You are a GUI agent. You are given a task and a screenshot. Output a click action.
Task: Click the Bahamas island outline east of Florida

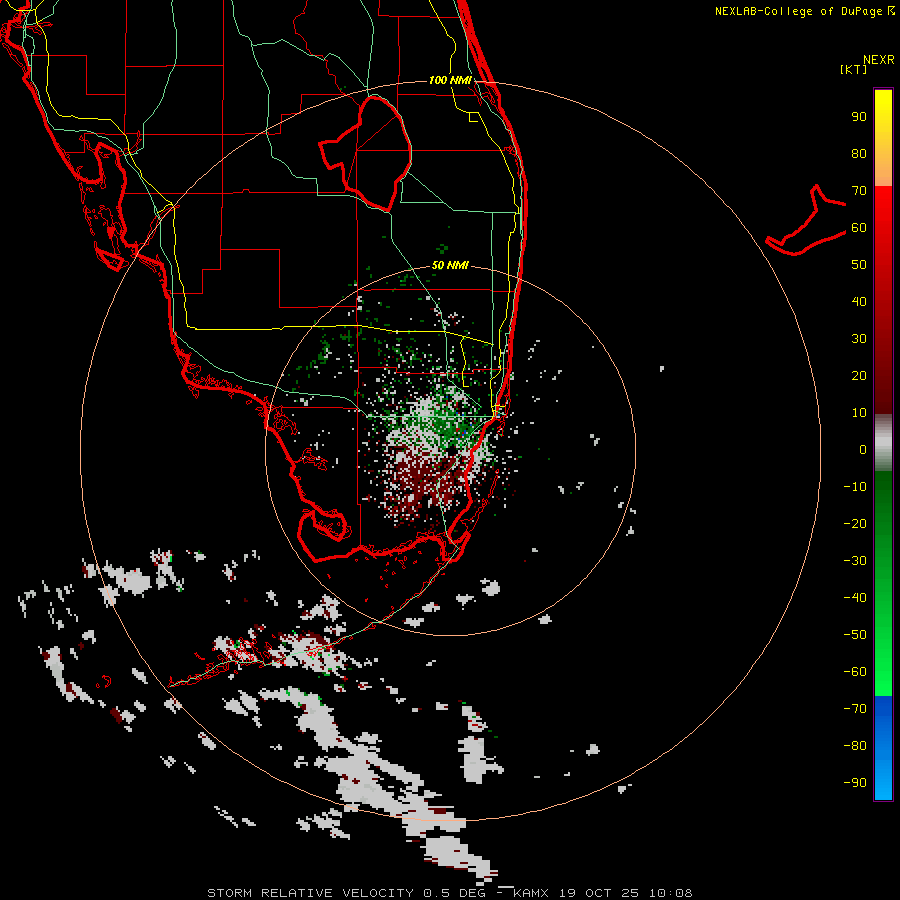coord(806,221)
